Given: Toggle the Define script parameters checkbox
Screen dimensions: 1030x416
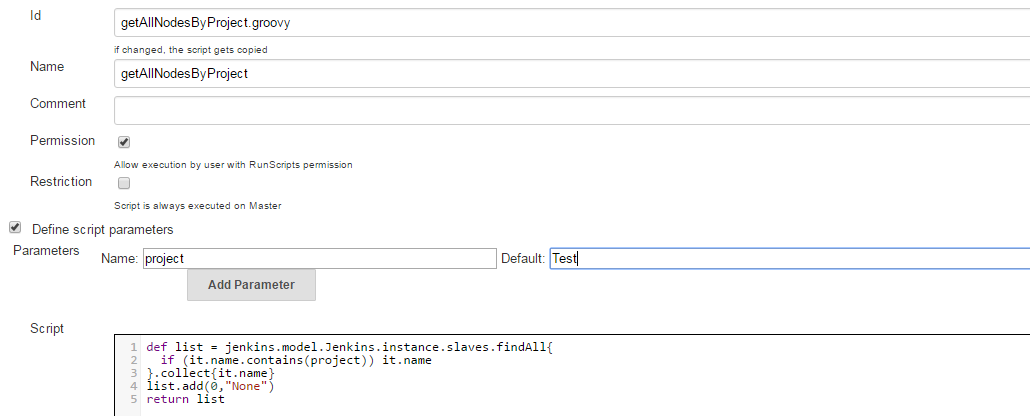Looking at the screenshot, I should point(15,228).
